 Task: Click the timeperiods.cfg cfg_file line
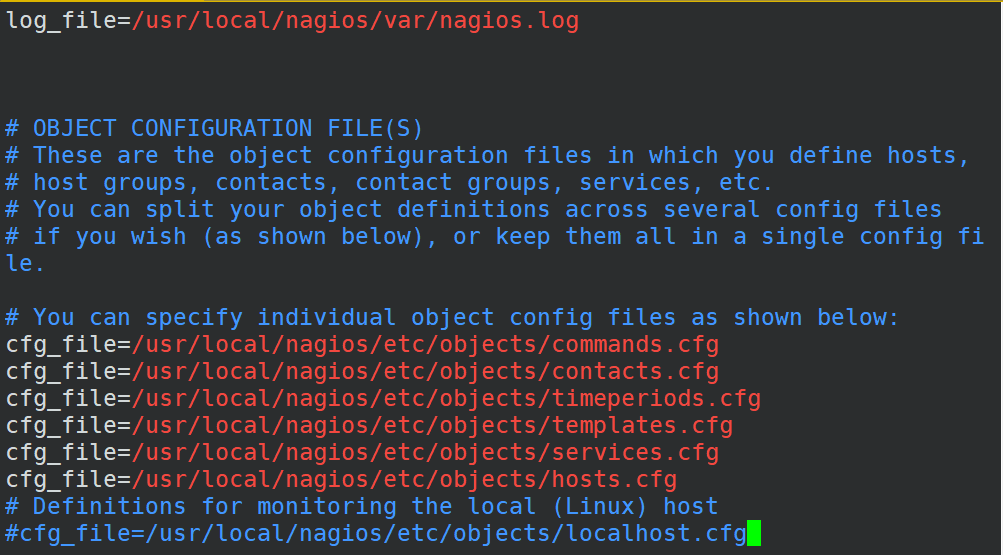pos(383,398)
